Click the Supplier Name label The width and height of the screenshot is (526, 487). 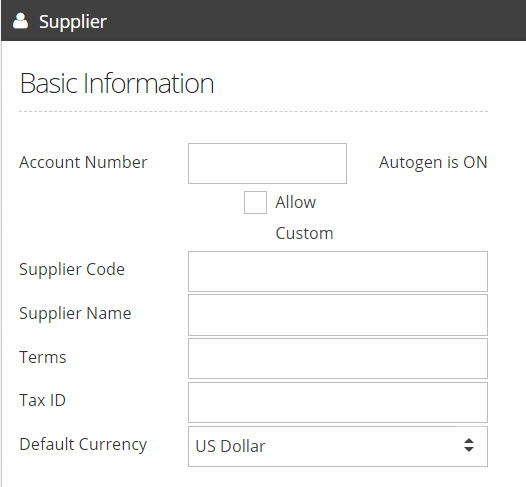click(x=75, y=313)
